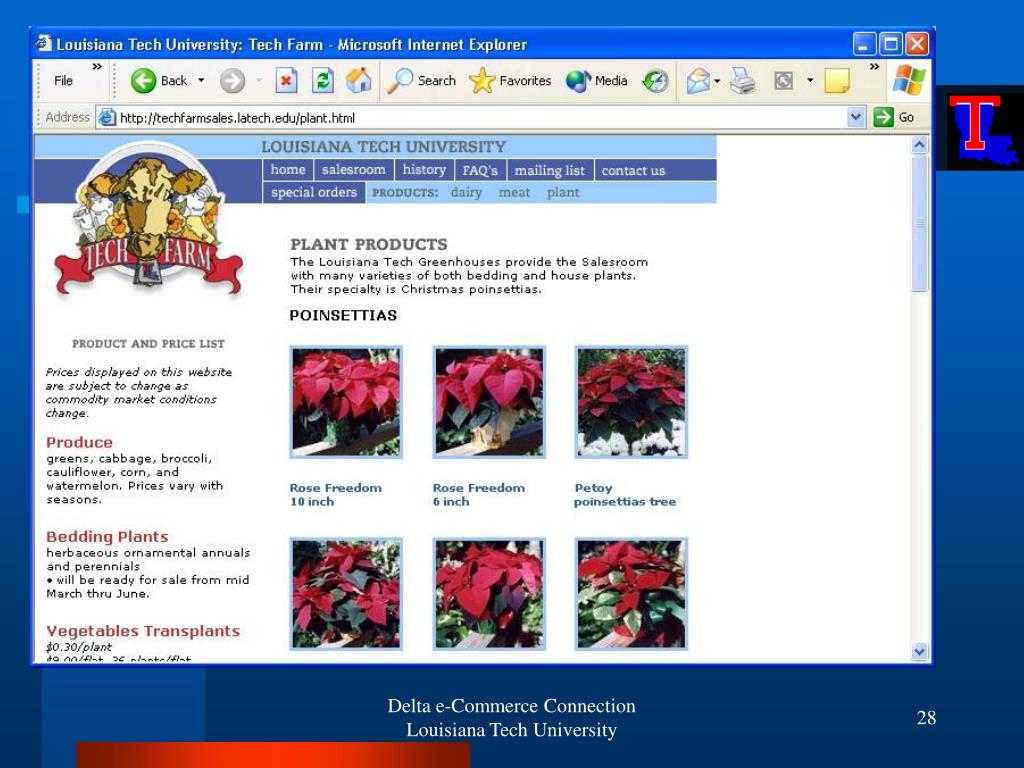Click the PRODUCT AND PRICE LIST heading
1024x768 pixels.
click(148, 344)
